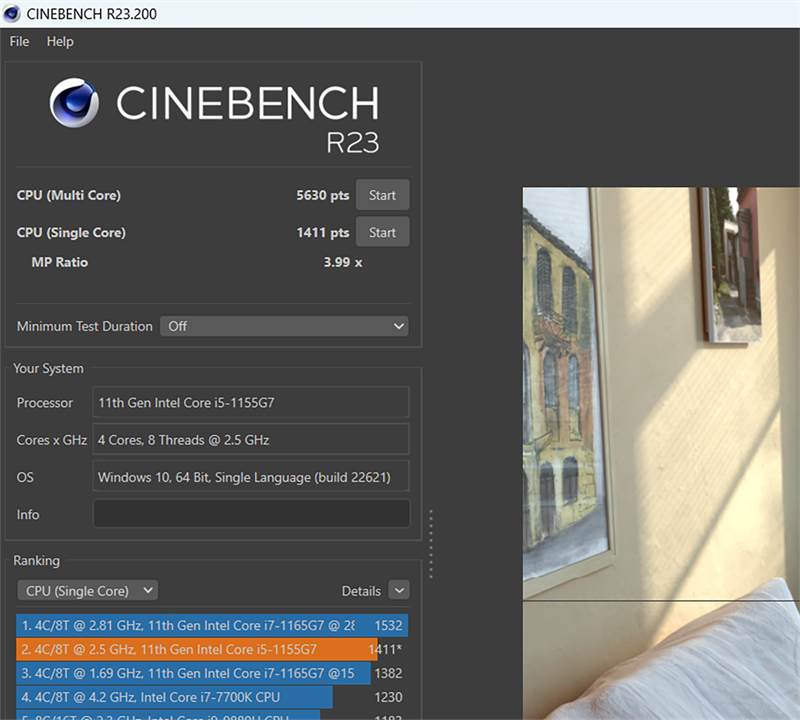Image resolution: width=800 pixels, height=720 pixels.
Task: Click the rendered scene preview image
Action: pyautogui.click(x=661, y=454)
